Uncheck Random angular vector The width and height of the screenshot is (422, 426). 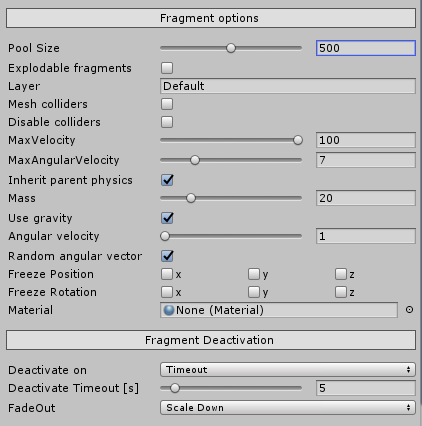click(167, 256)
